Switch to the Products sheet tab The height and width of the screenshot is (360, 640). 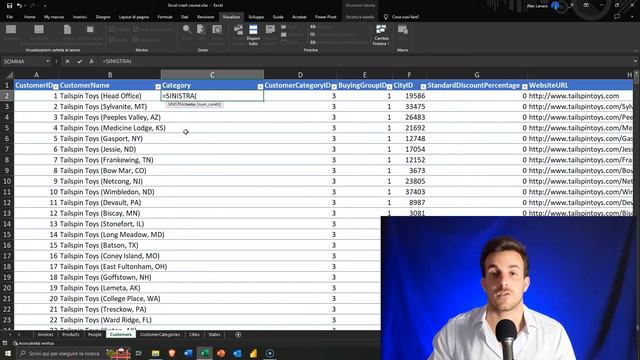71,335
